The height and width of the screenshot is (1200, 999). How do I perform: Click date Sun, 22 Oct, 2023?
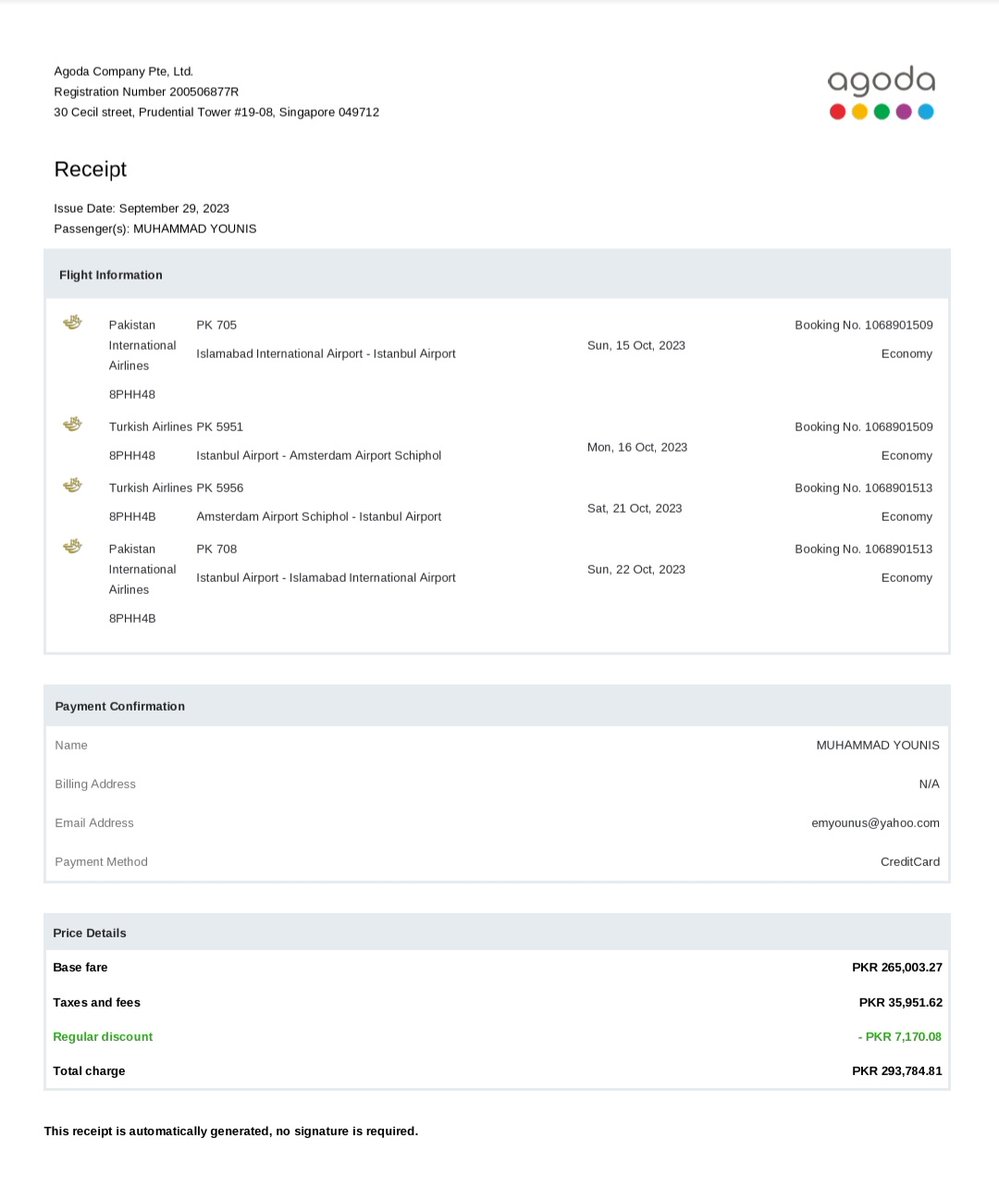[636, 569]
